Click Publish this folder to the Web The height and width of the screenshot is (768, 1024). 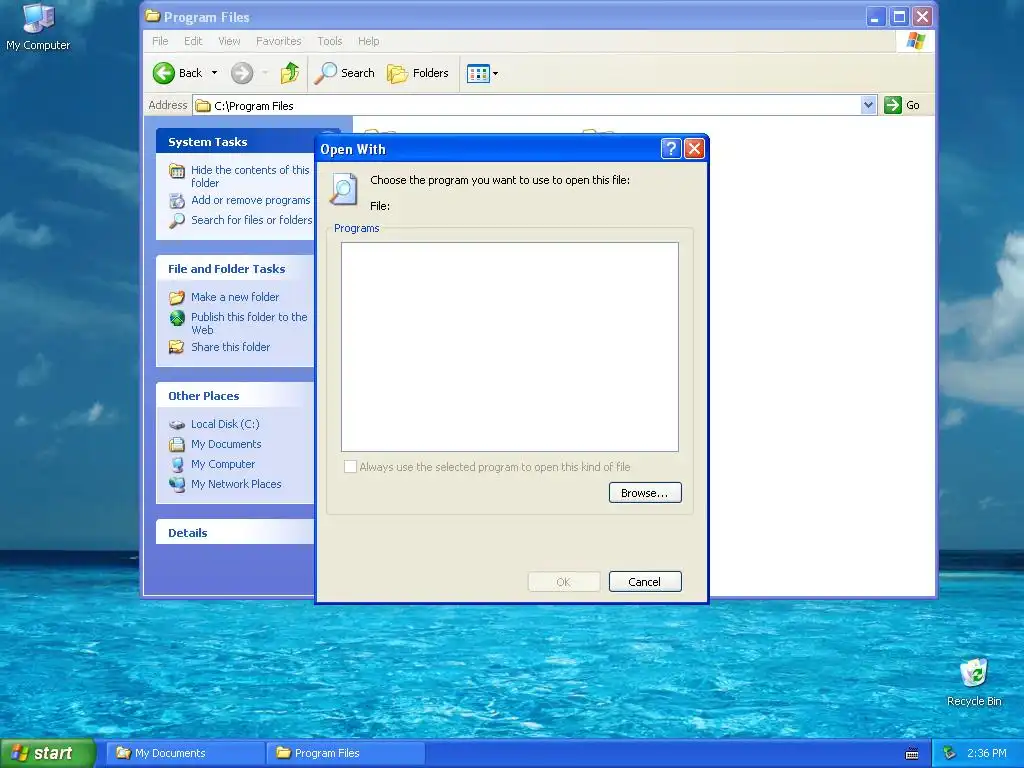click(249, 323)
